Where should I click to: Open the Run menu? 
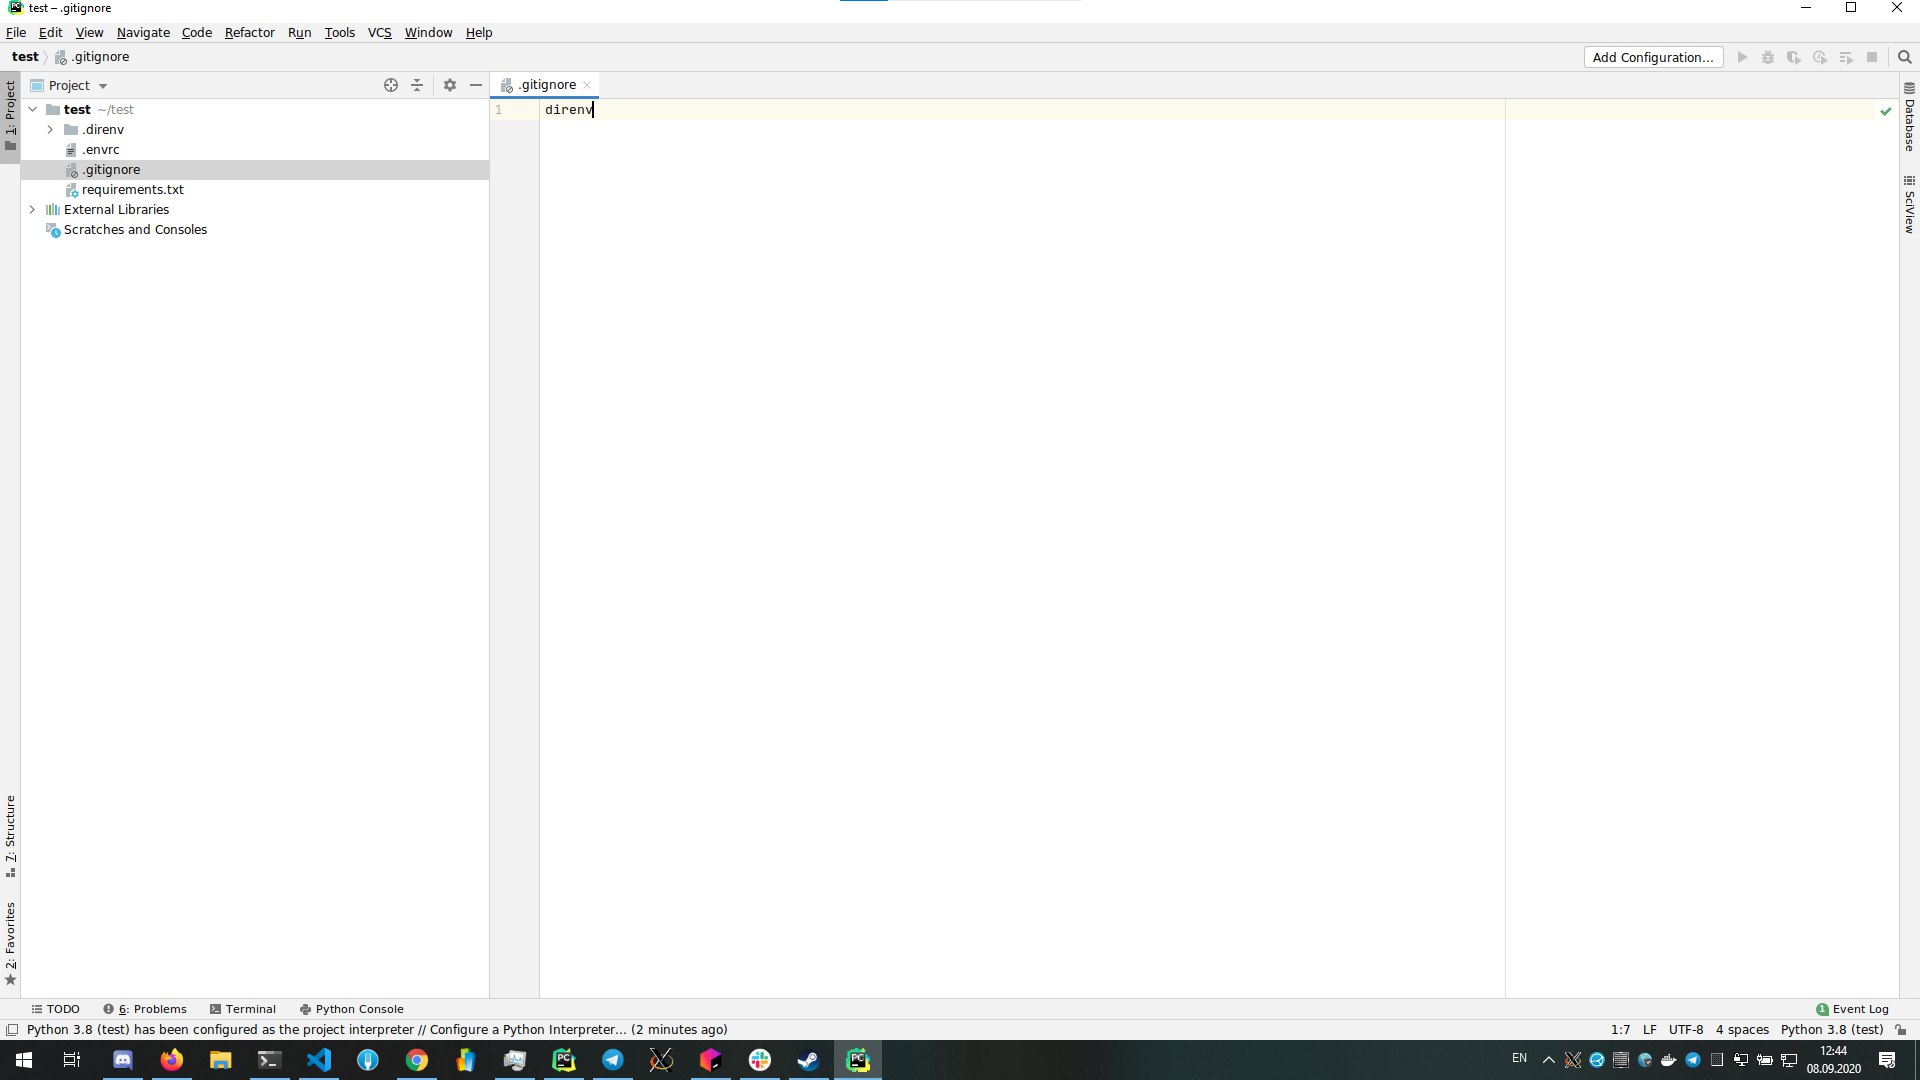(x=299, y=32)
